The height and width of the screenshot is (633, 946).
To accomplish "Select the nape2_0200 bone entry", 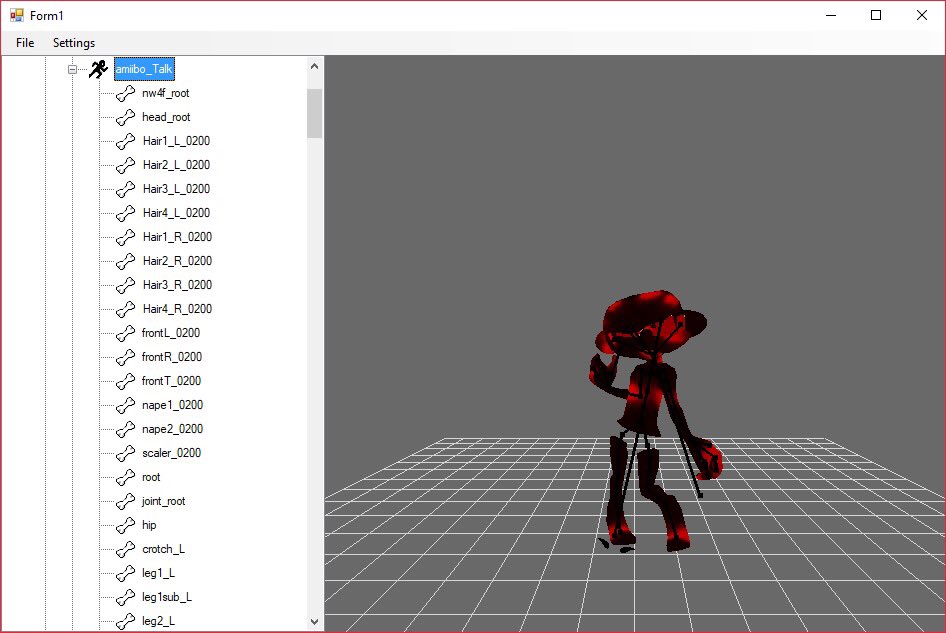I will pyautogui.click(x=172, y=429).
